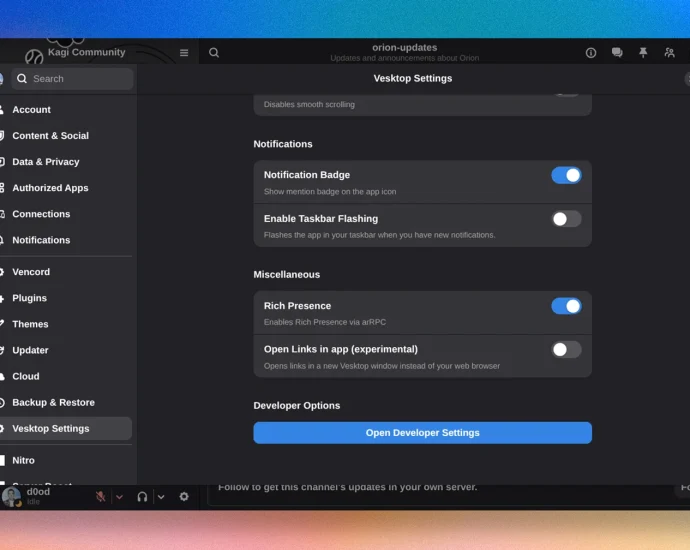The image size is (690, 550).
Task: Open the threads chat bubble icon
Action: [x=617, y=53]
